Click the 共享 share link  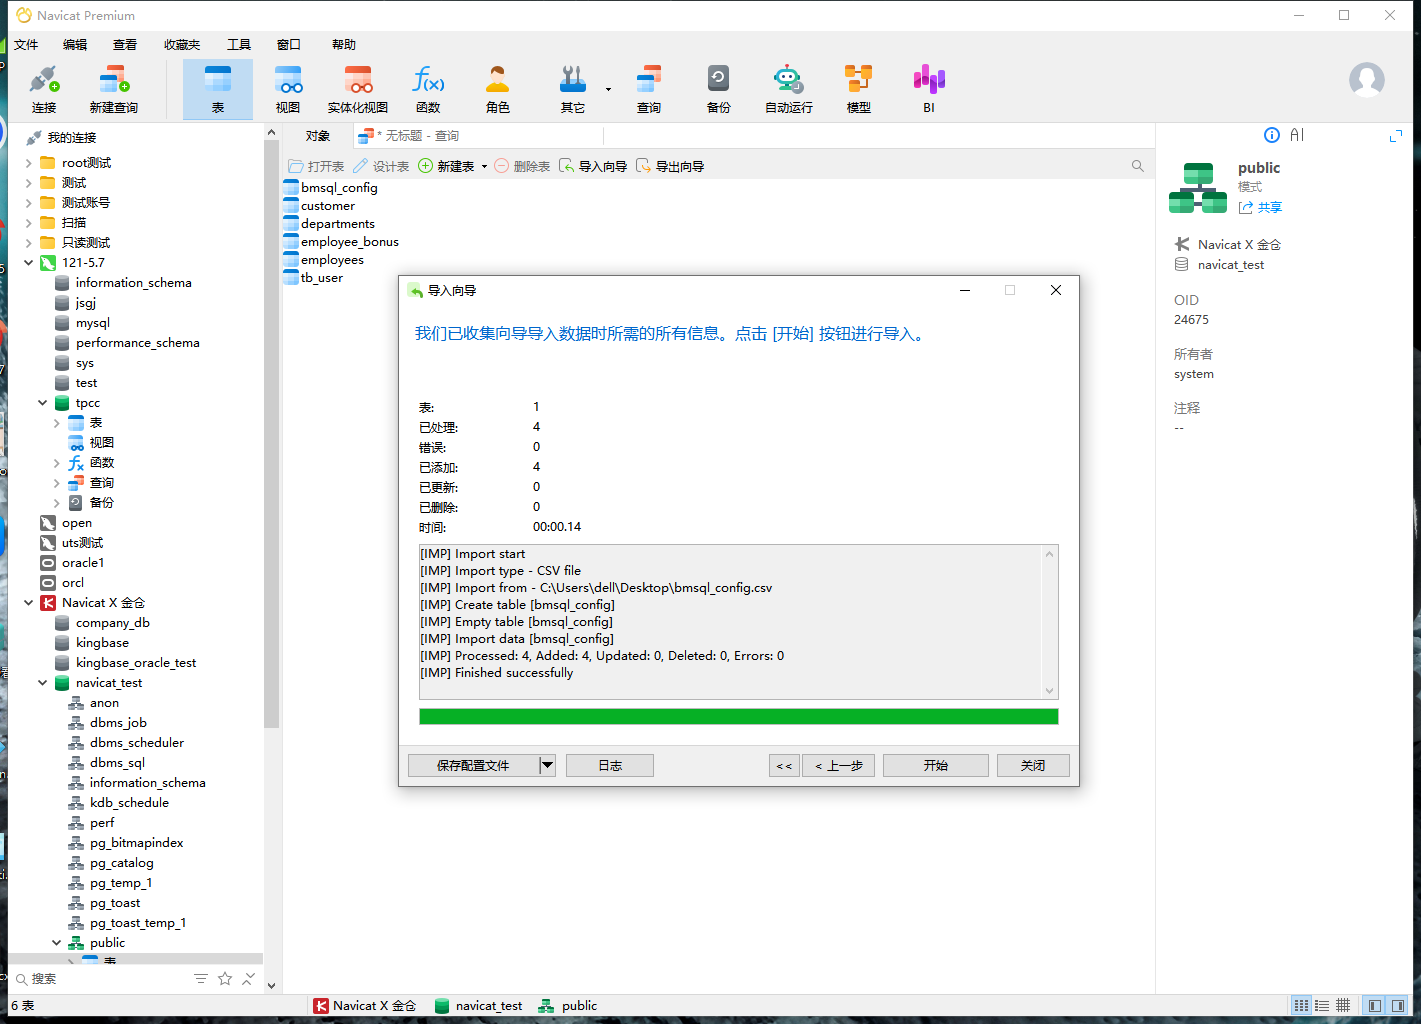1260,207
